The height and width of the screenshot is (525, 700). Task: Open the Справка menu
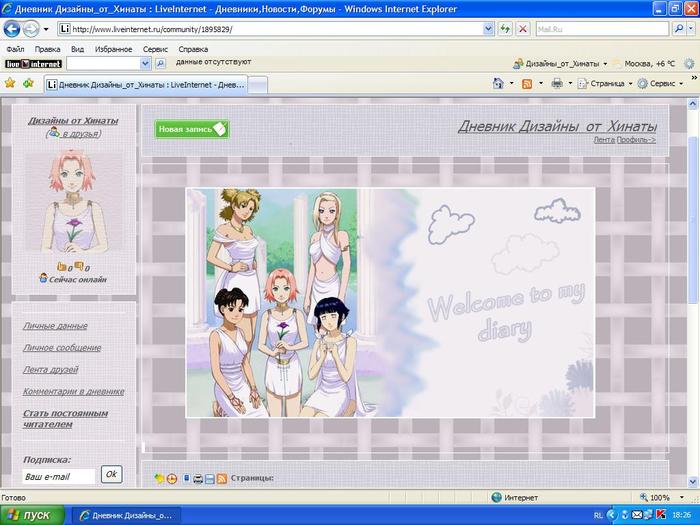point(193,49)
